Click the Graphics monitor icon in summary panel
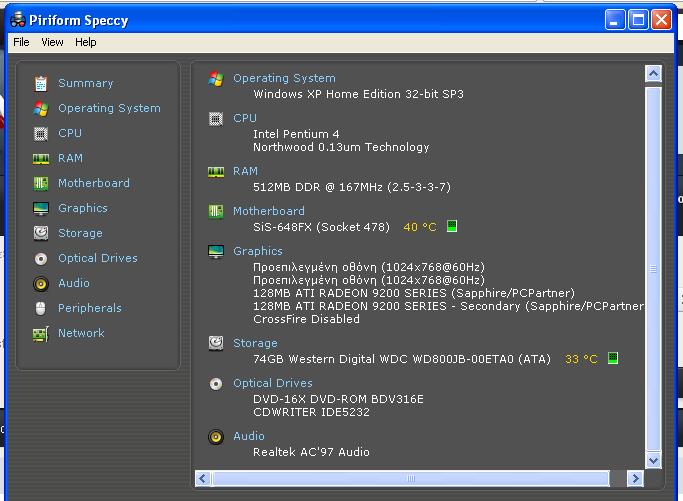683x501 pixels. click(x=216, y=251)
